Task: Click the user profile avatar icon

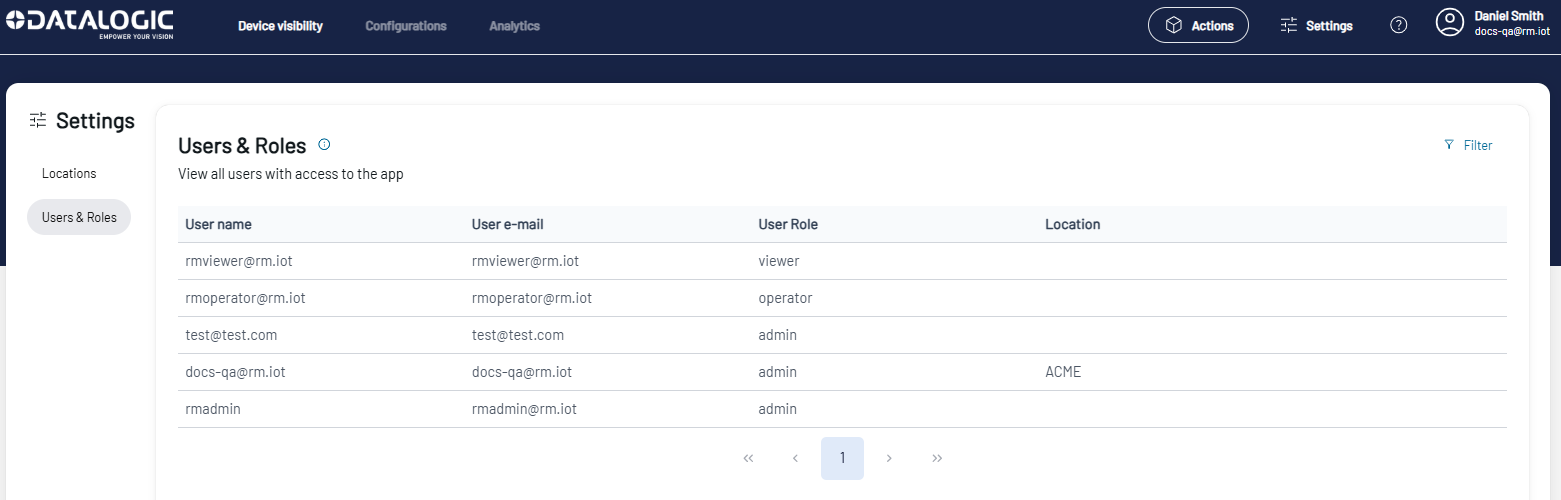Action: tap(1449, 24)
